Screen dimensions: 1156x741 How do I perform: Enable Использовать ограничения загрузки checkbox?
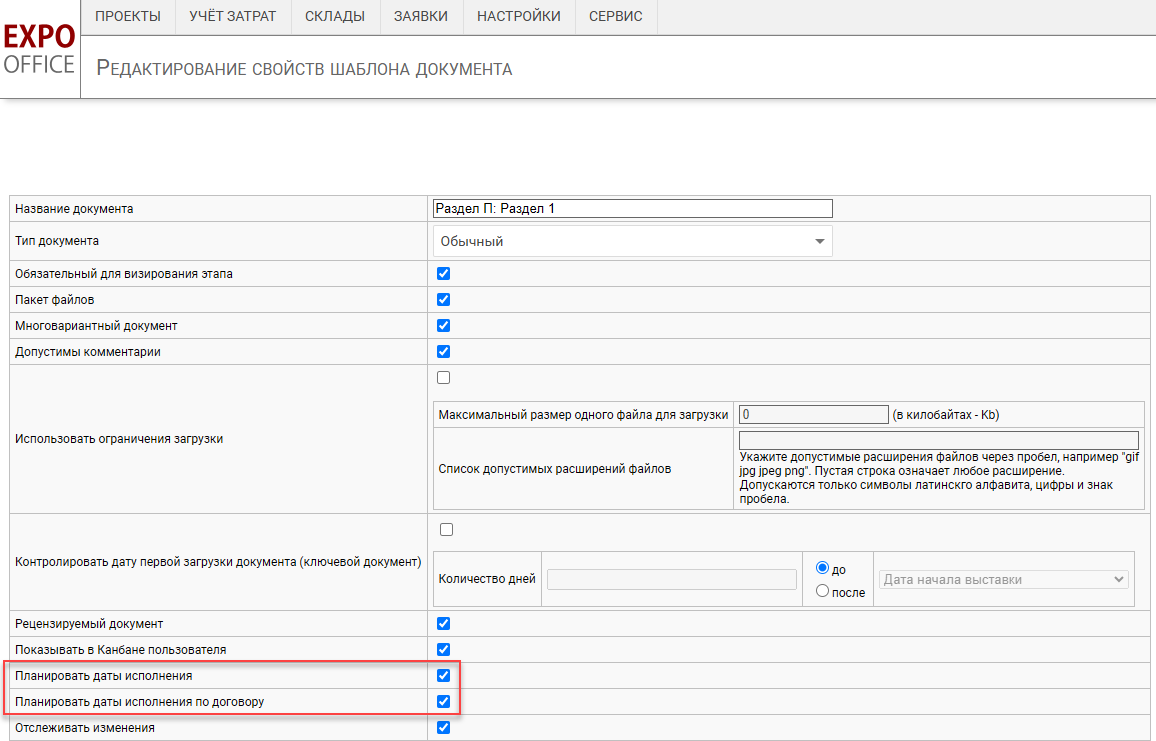tap(444, 378)
